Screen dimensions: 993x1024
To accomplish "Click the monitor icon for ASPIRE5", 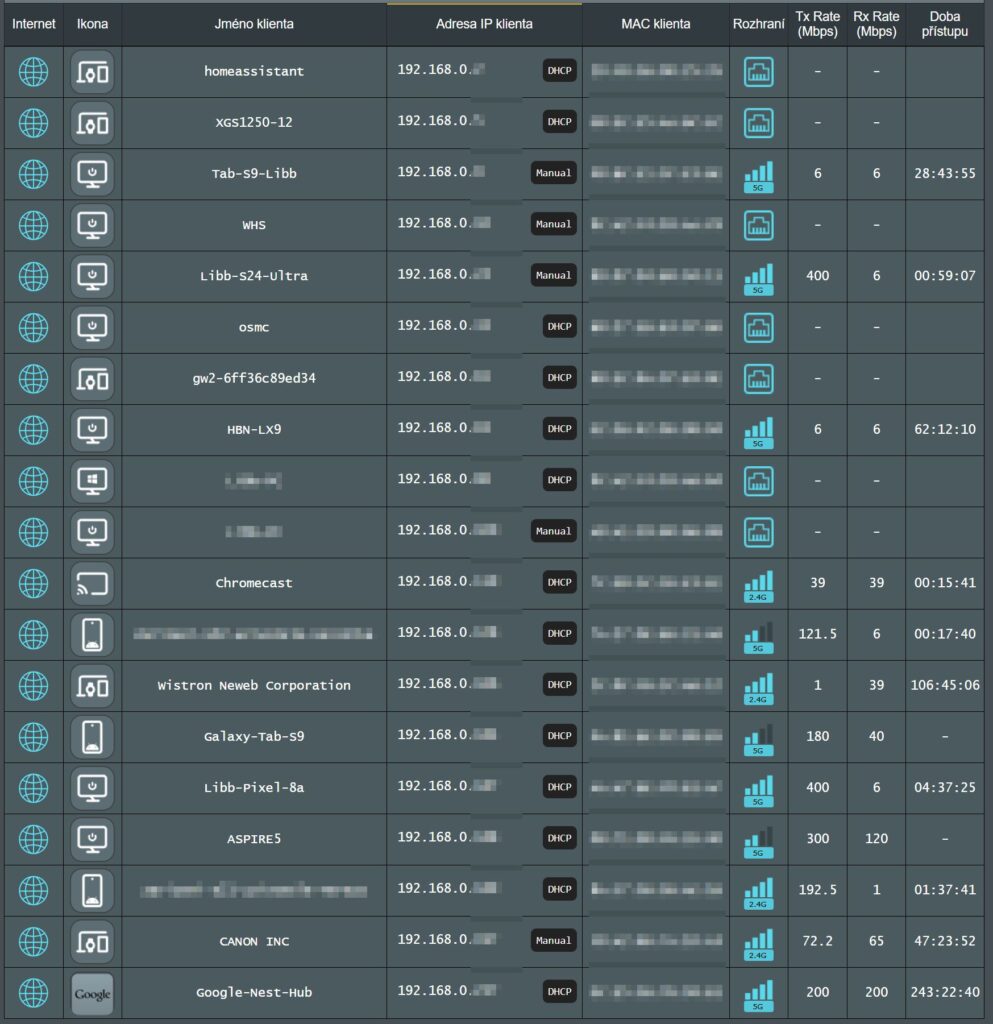I will [92, 839].
